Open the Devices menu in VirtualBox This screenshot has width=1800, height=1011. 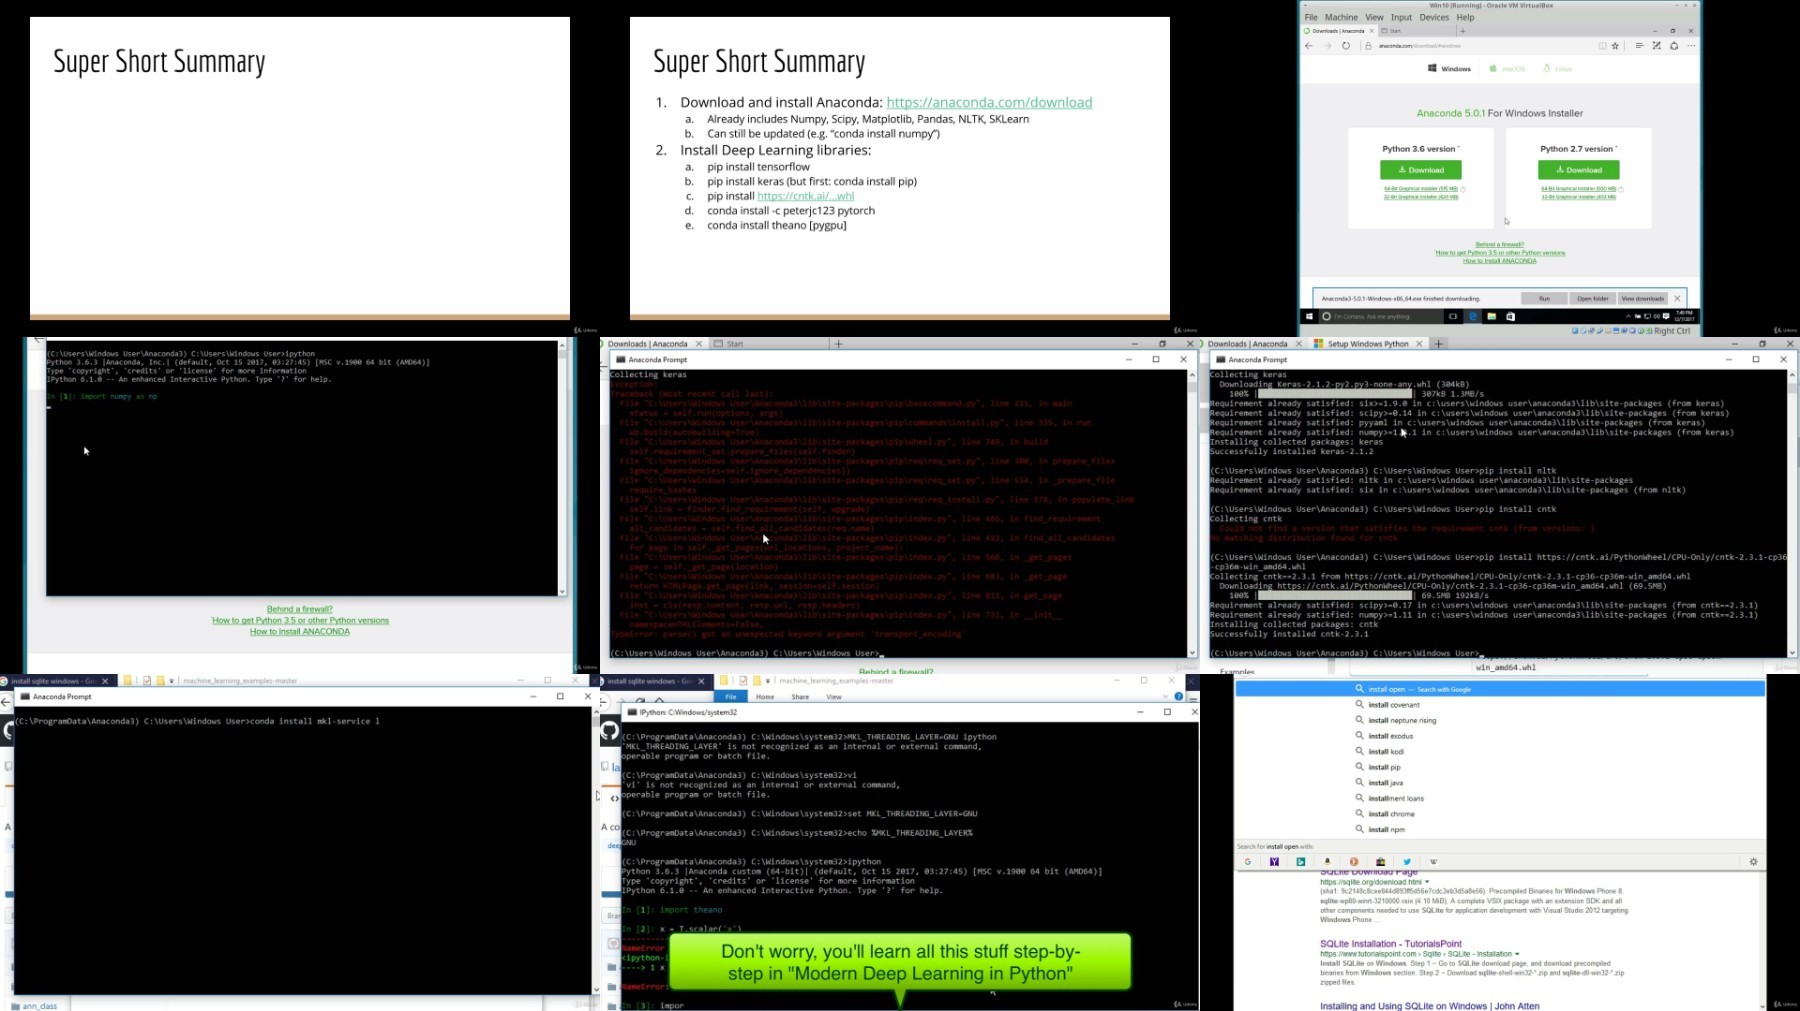(1434, 17)
